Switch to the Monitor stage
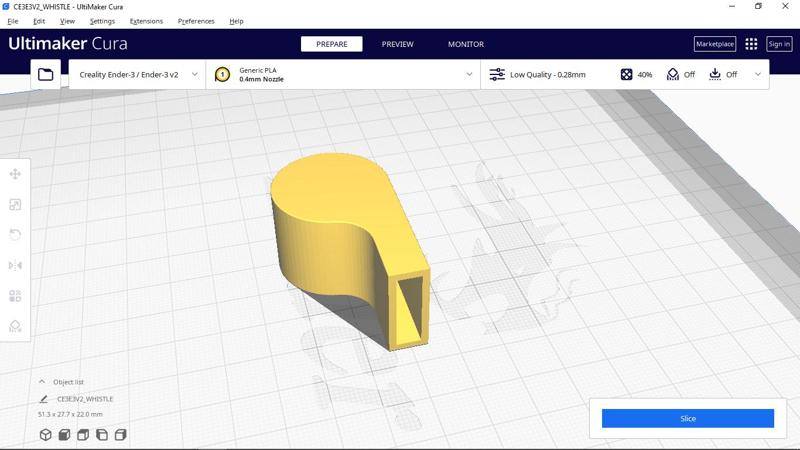 (466, 44)
